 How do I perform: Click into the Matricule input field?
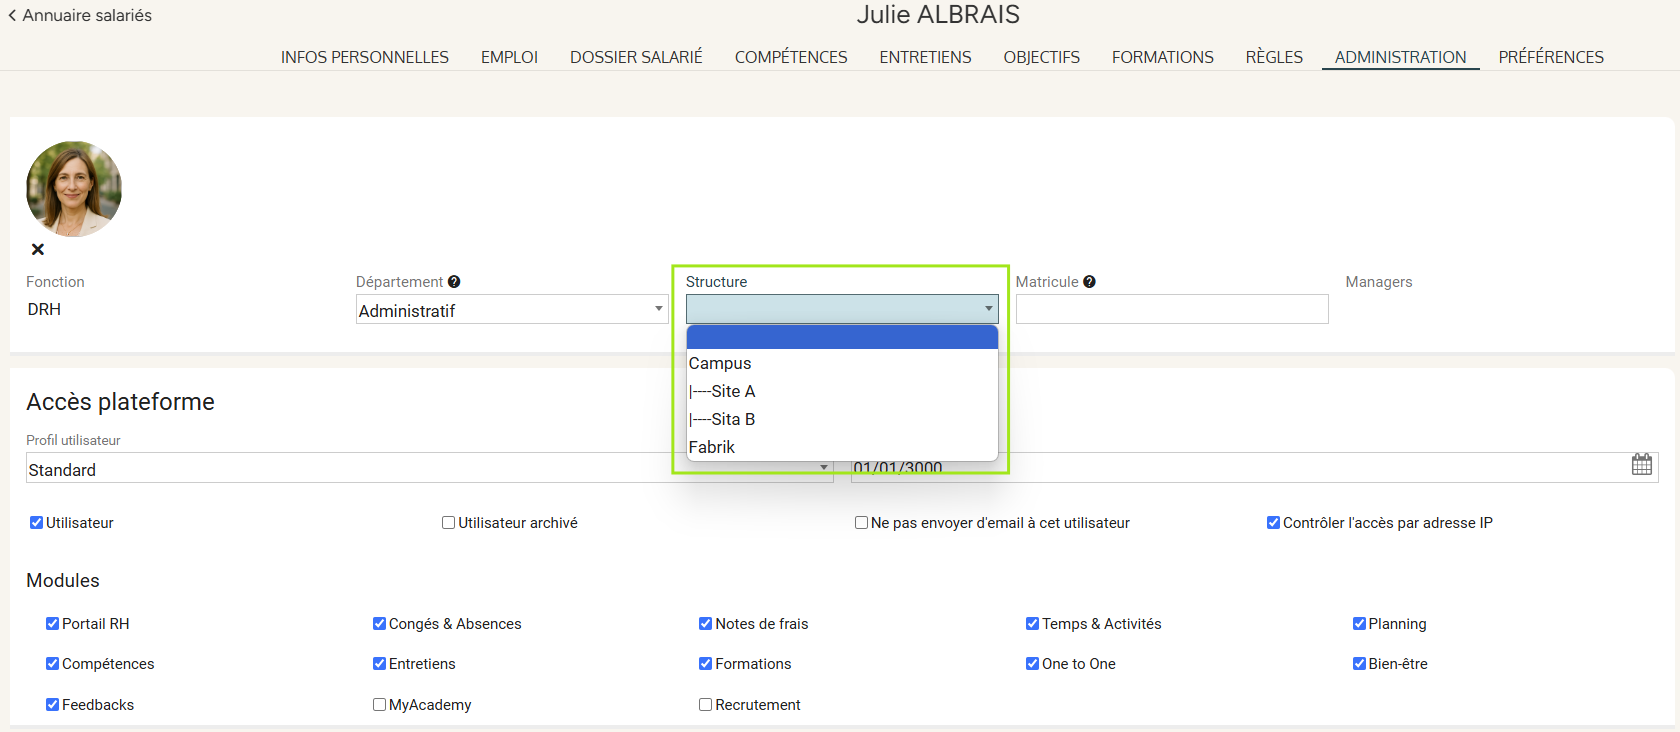tap(1171, 310)
